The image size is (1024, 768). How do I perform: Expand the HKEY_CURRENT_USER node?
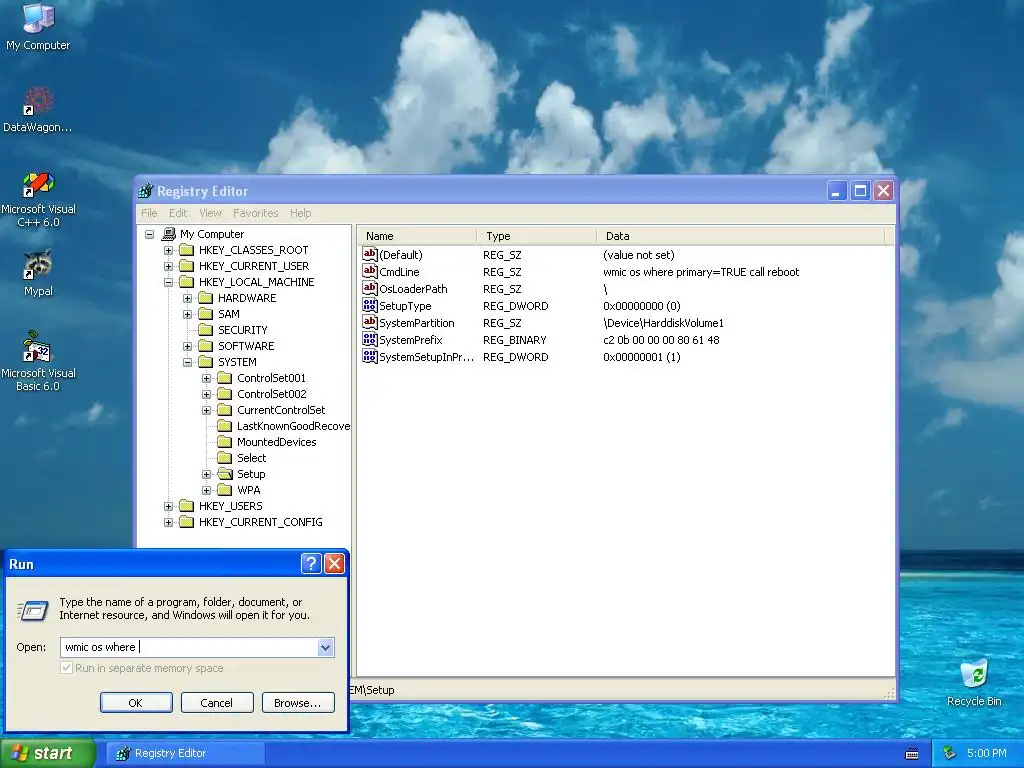pos(168,266)
